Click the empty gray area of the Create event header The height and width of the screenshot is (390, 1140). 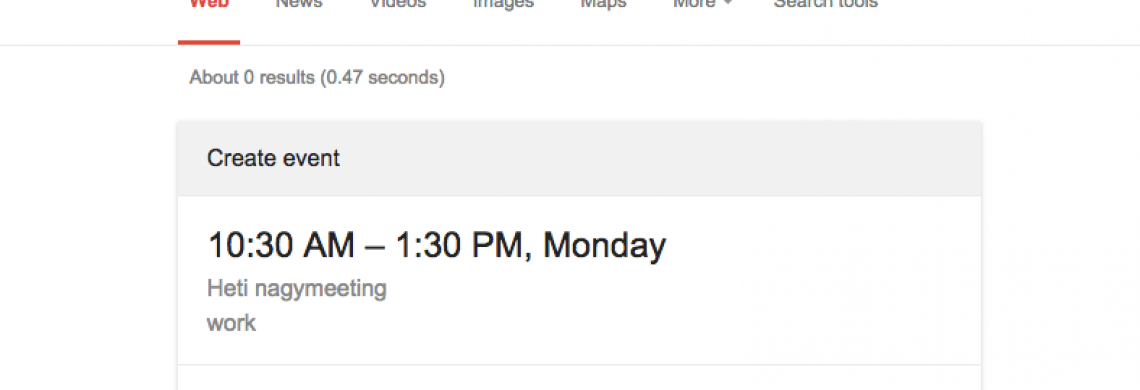pos(654,159)
